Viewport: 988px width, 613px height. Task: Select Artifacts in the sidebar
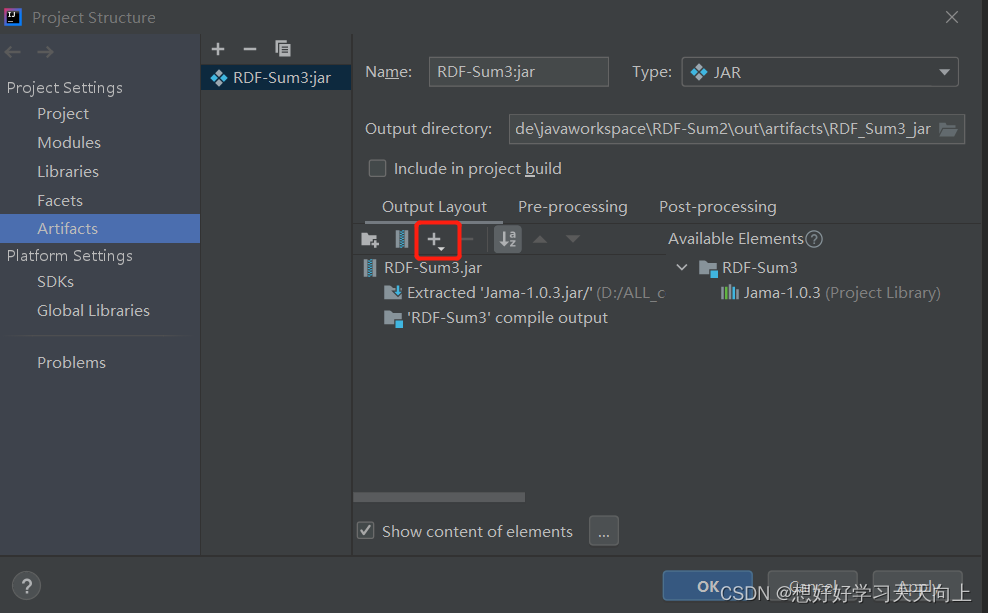(x=100, y=229)
